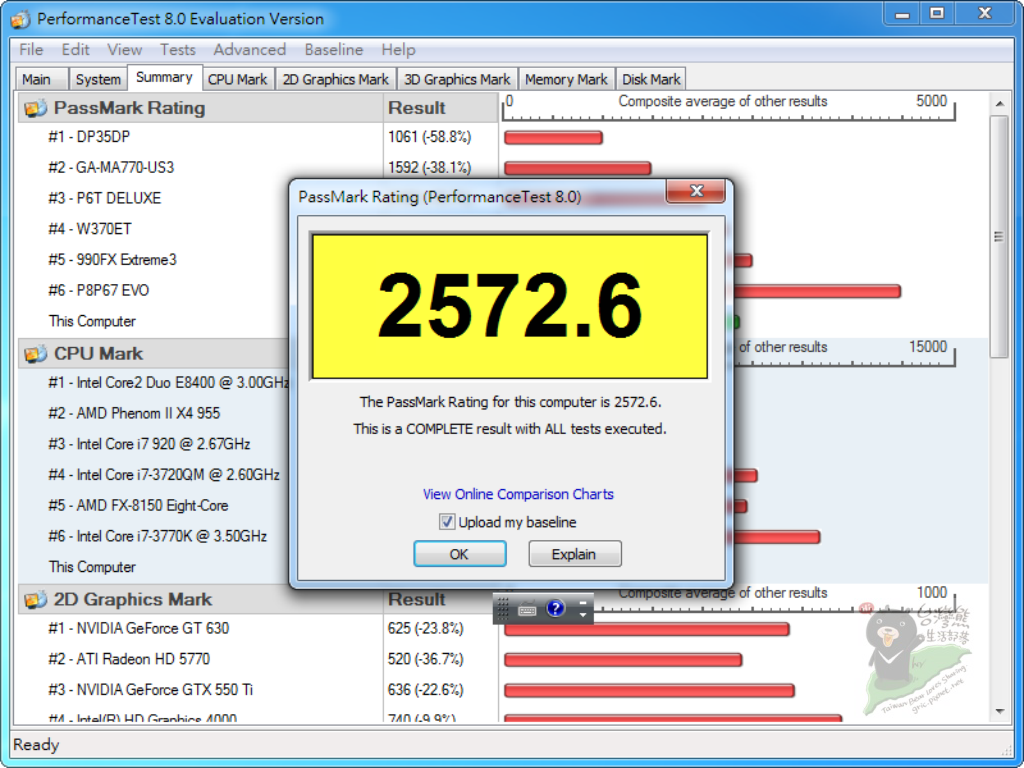Viewport: 1024px width, 768px height.
Task: Uncheck the Upload my baseline checkbox
Action: pos(447,522)
